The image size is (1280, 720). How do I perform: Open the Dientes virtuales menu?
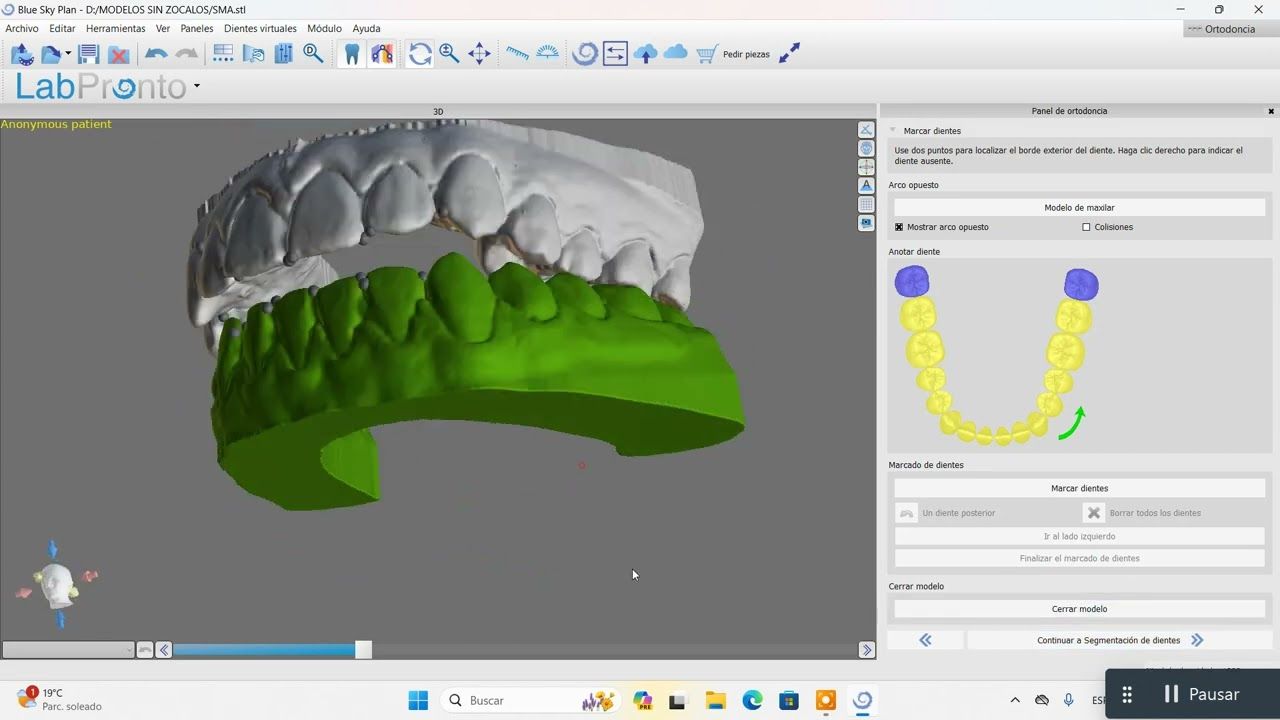click(x=260, y=29)
